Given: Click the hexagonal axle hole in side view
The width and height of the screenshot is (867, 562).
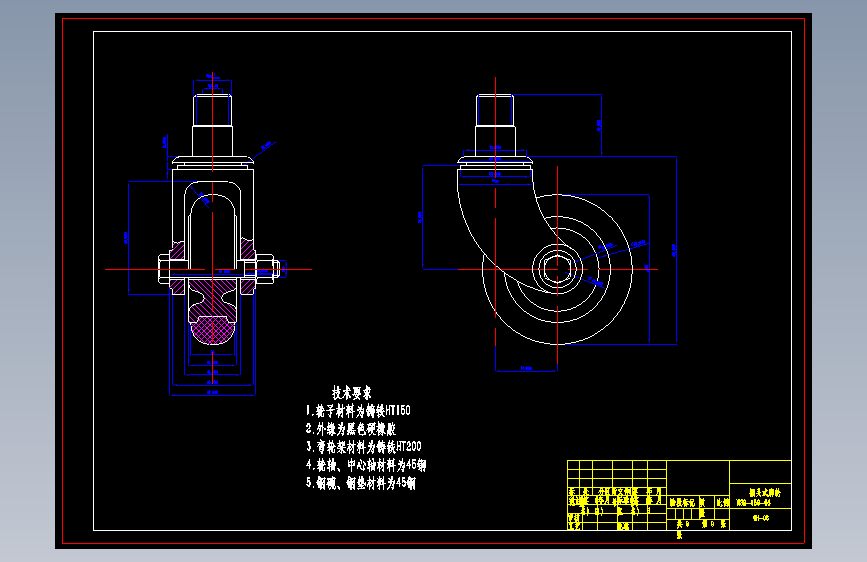Looking at the screenshot, I should tap(557, 269).
